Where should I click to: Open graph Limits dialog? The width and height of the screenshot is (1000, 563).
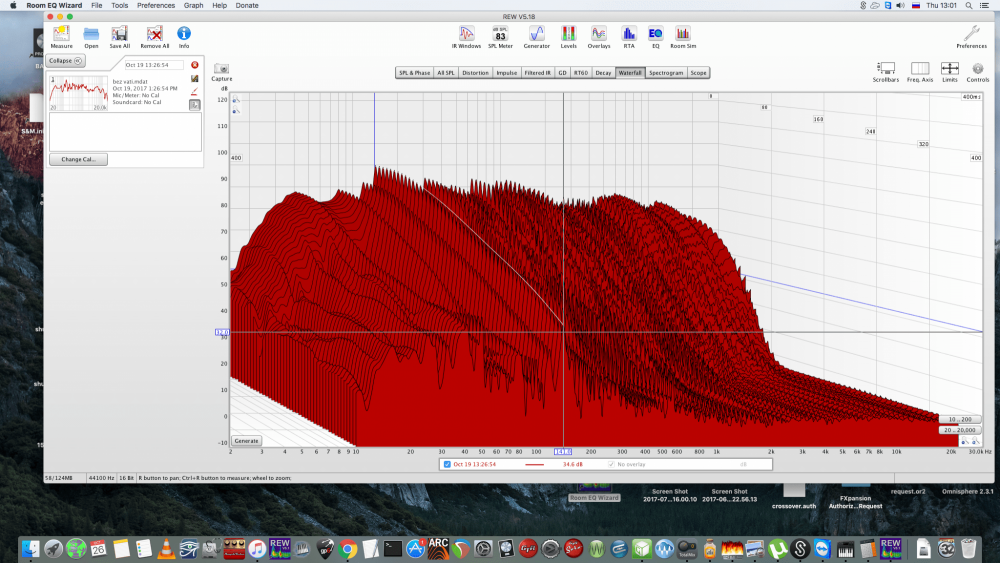[950, 71]
